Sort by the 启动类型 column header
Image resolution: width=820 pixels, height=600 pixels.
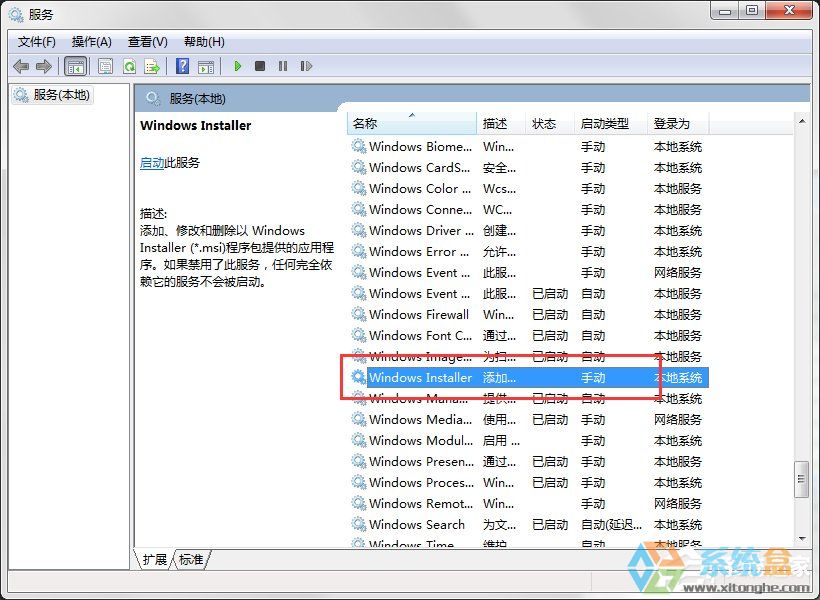(611, 123)
